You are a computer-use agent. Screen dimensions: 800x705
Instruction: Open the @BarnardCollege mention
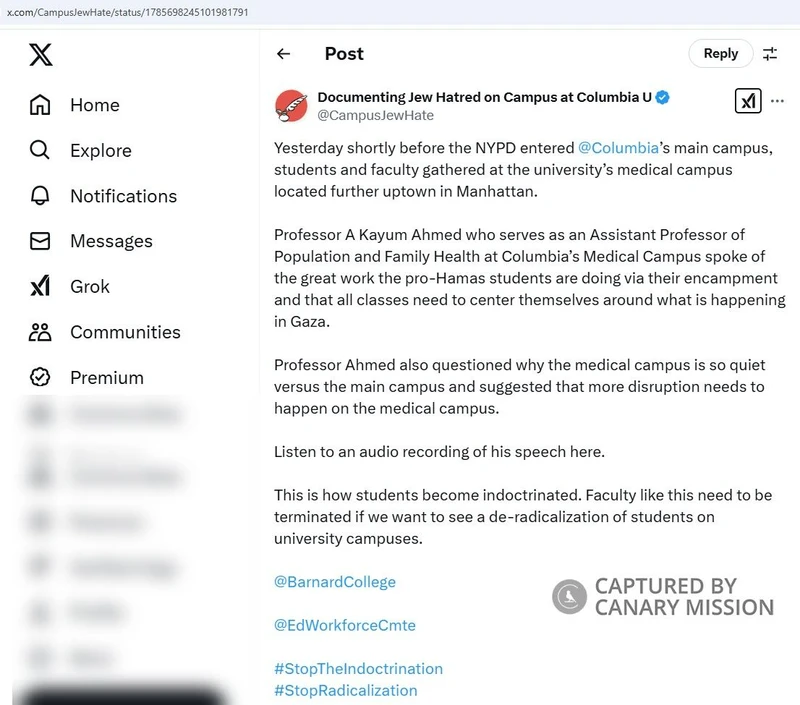pos(335,582)
